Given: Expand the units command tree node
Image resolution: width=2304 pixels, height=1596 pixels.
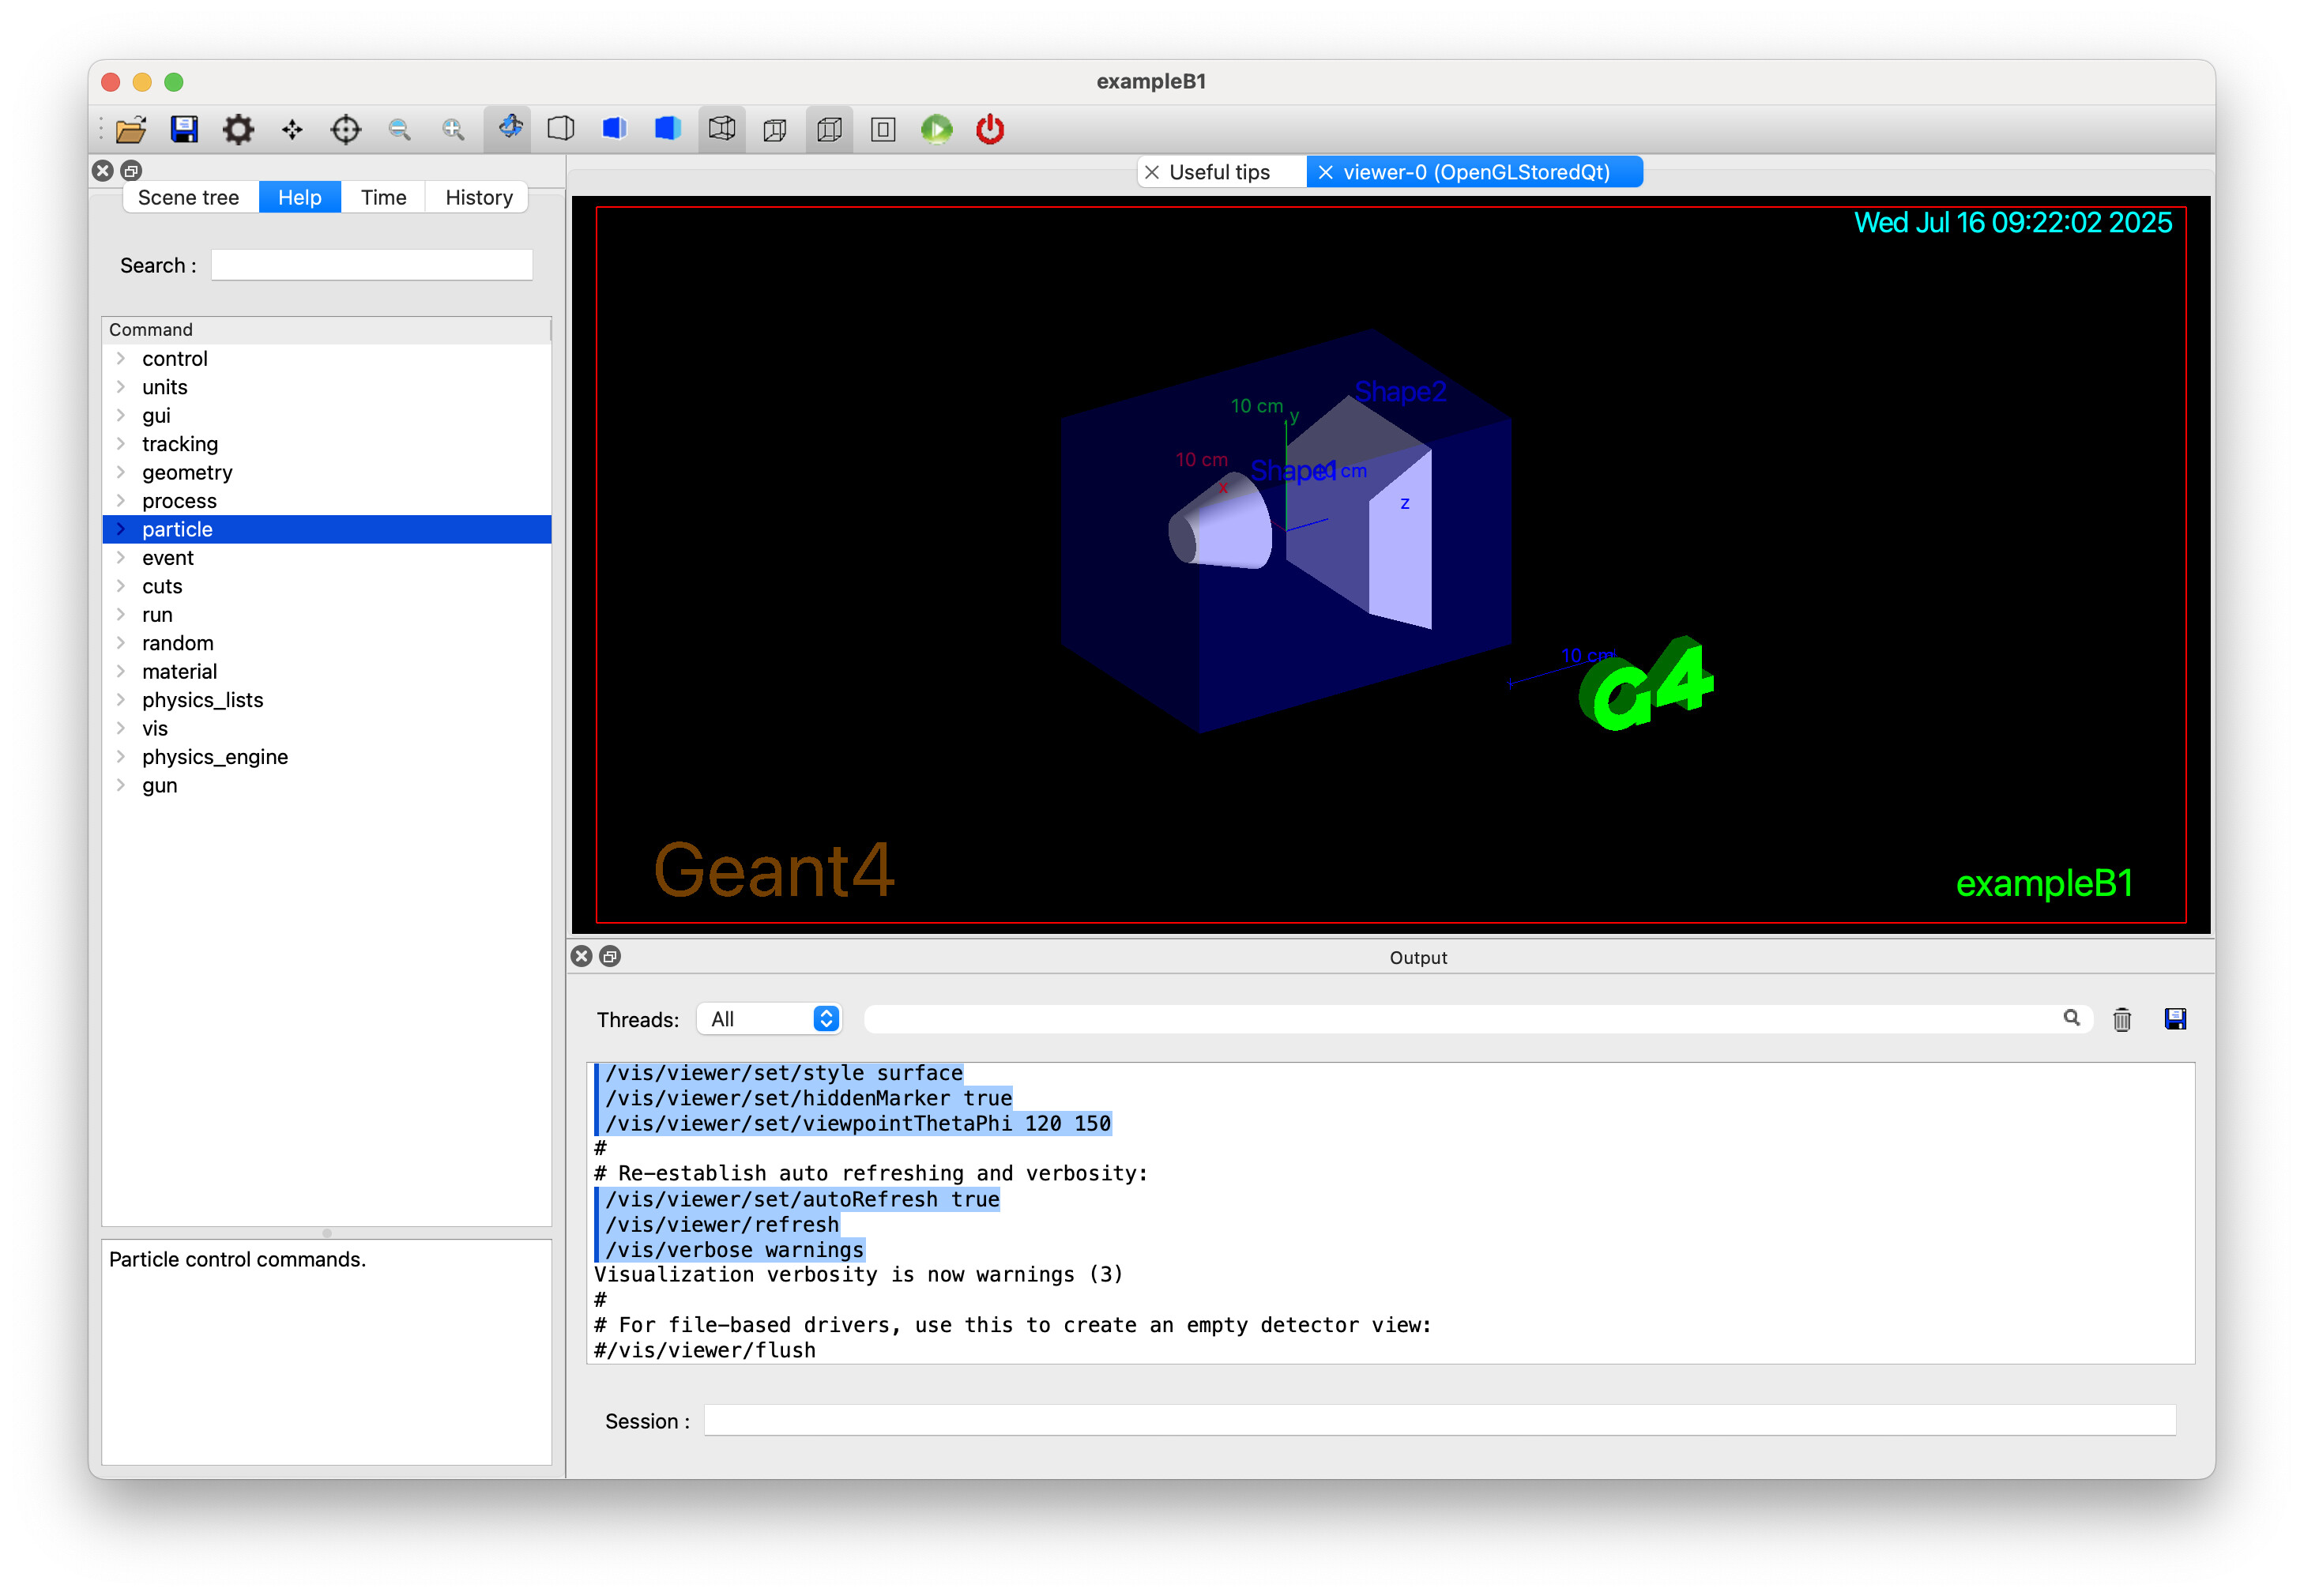Looking at the screenshot, I should coord(121,387).
